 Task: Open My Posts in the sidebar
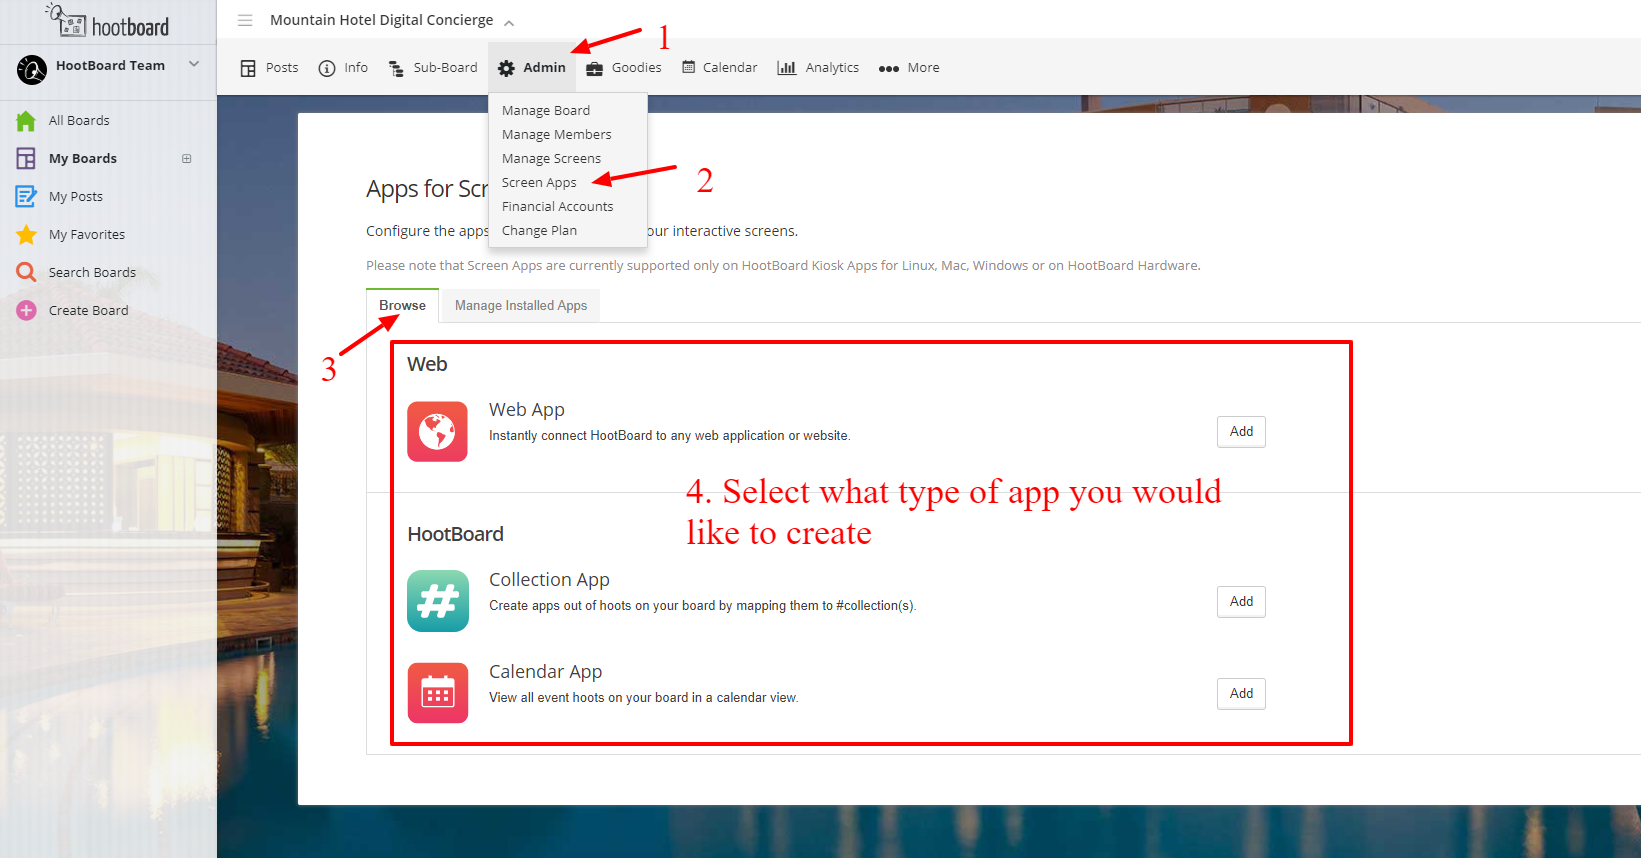[76, 197]
